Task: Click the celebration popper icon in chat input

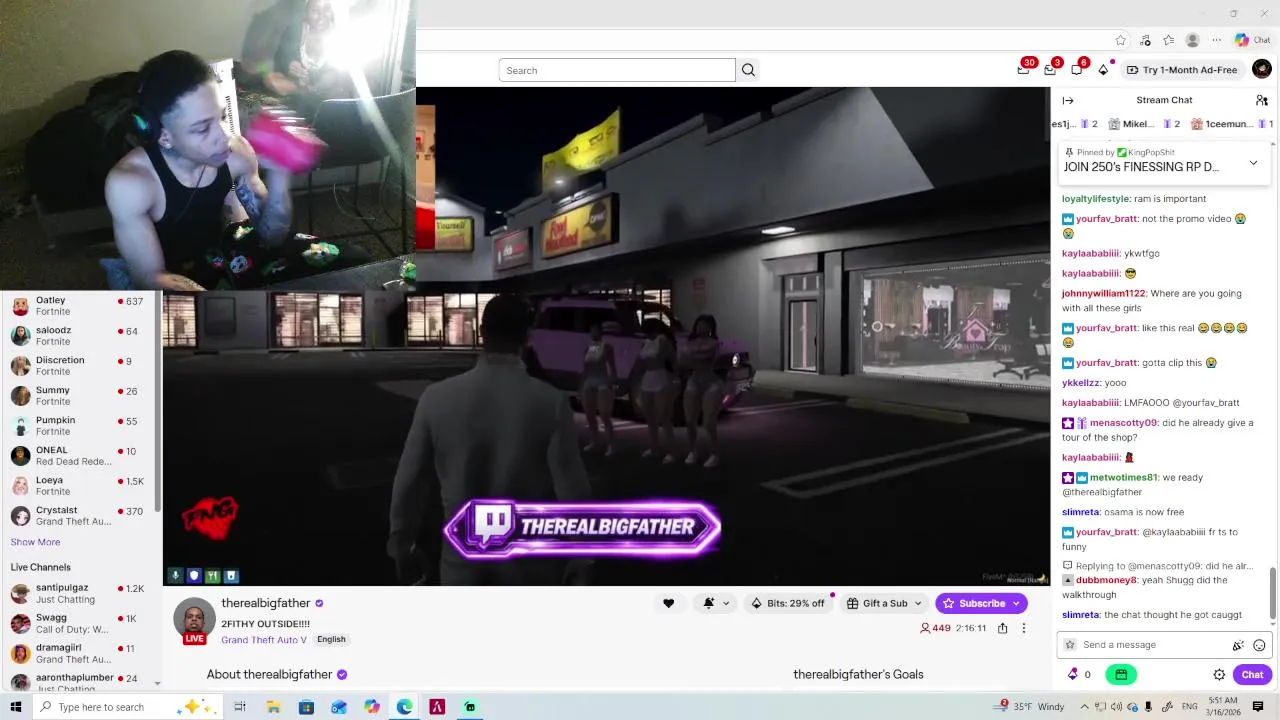Action: pos(1238,645)
